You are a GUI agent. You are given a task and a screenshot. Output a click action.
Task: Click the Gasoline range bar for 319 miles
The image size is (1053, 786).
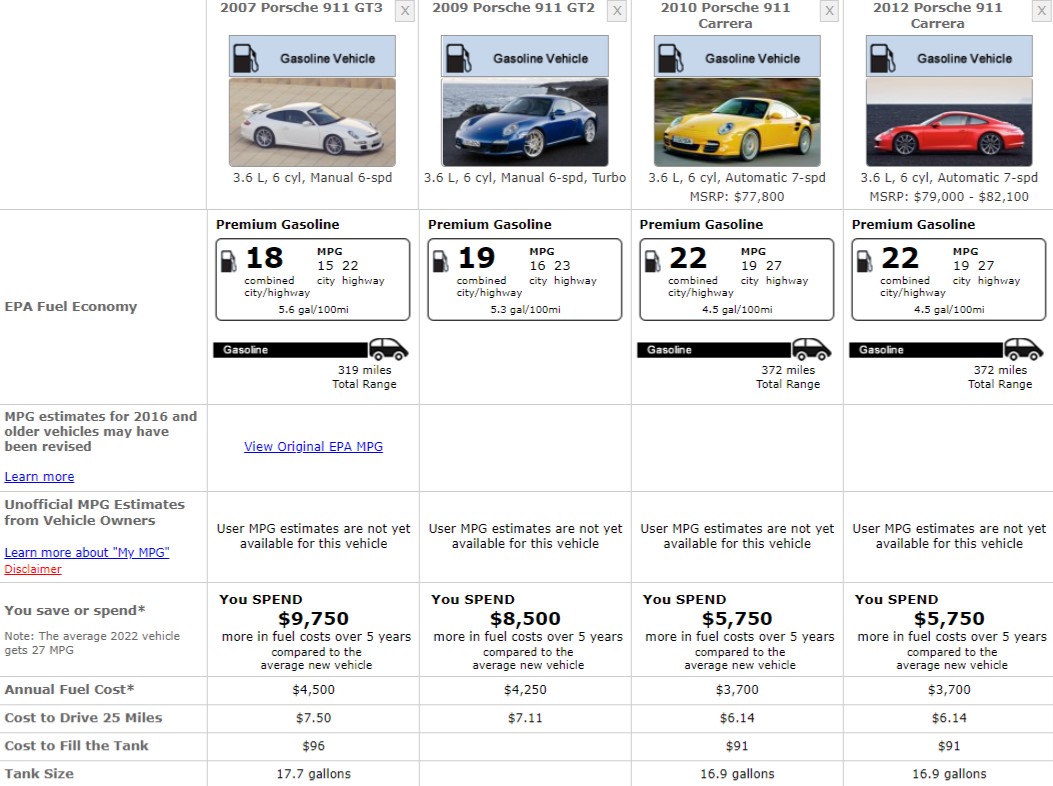click(x=291, y=350)
